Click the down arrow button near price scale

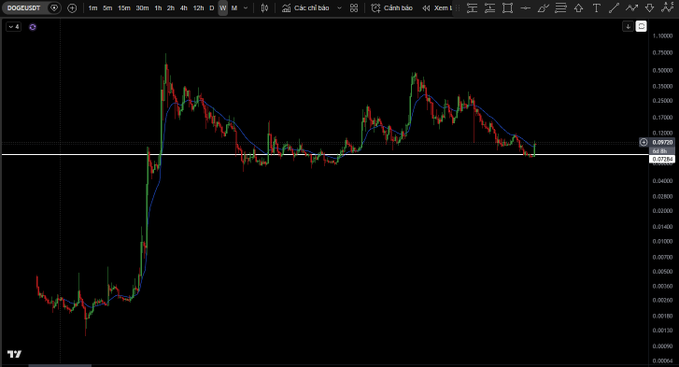coord(628,26)
